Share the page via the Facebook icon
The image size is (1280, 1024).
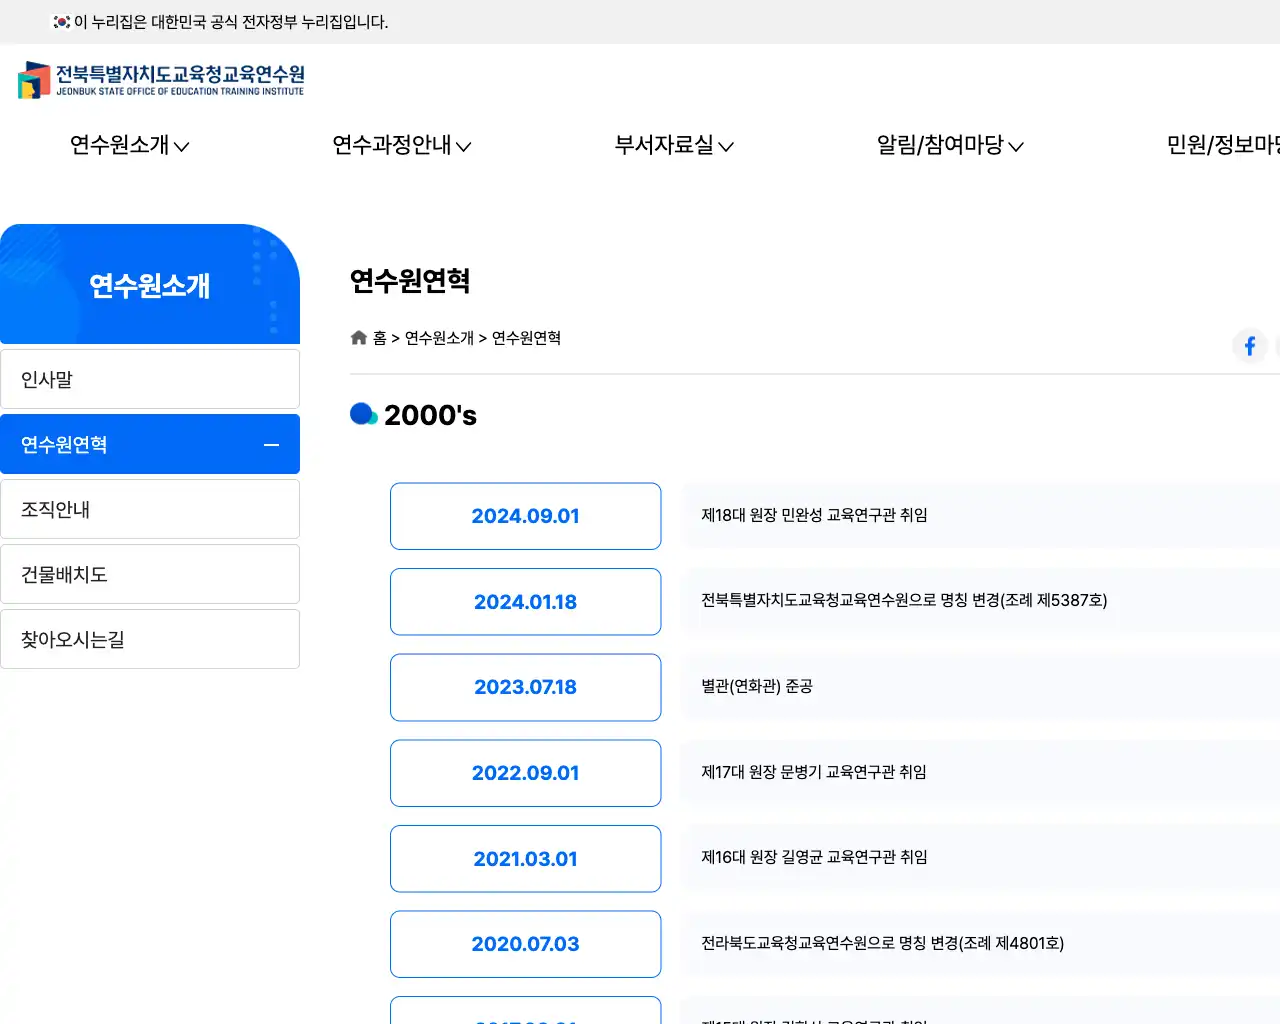[1249, 346]
